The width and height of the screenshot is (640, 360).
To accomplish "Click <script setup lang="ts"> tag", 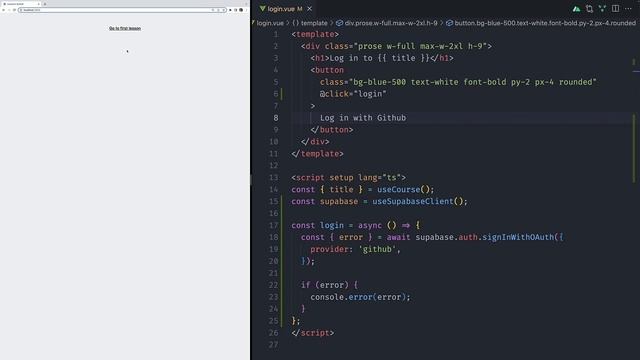I will 349,178.
